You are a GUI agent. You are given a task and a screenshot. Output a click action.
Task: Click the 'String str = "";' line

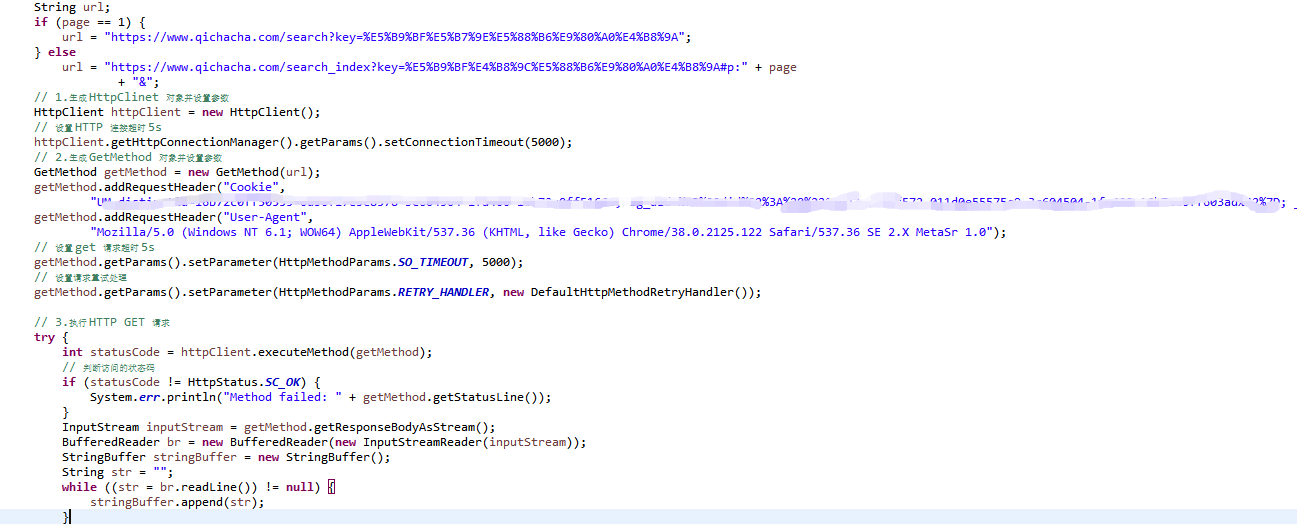click(118, 472)
